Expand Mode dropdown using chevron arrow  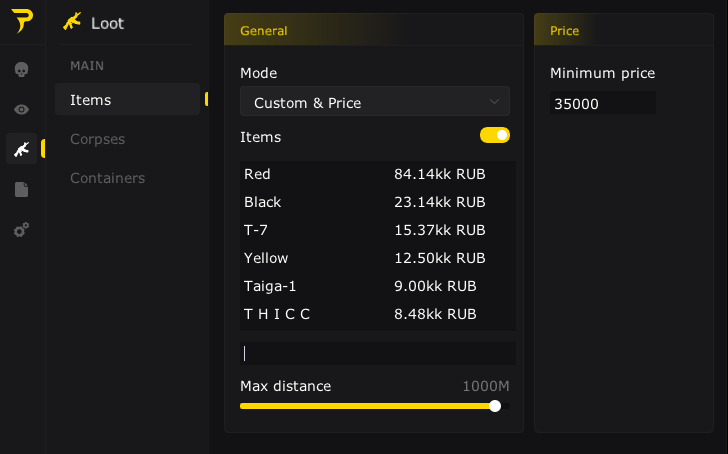tap(494, 102)
